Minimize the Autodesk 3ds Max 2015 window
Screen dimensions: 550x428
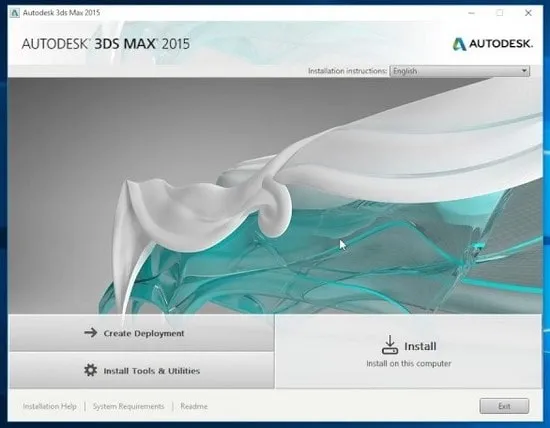click(471, 13)
